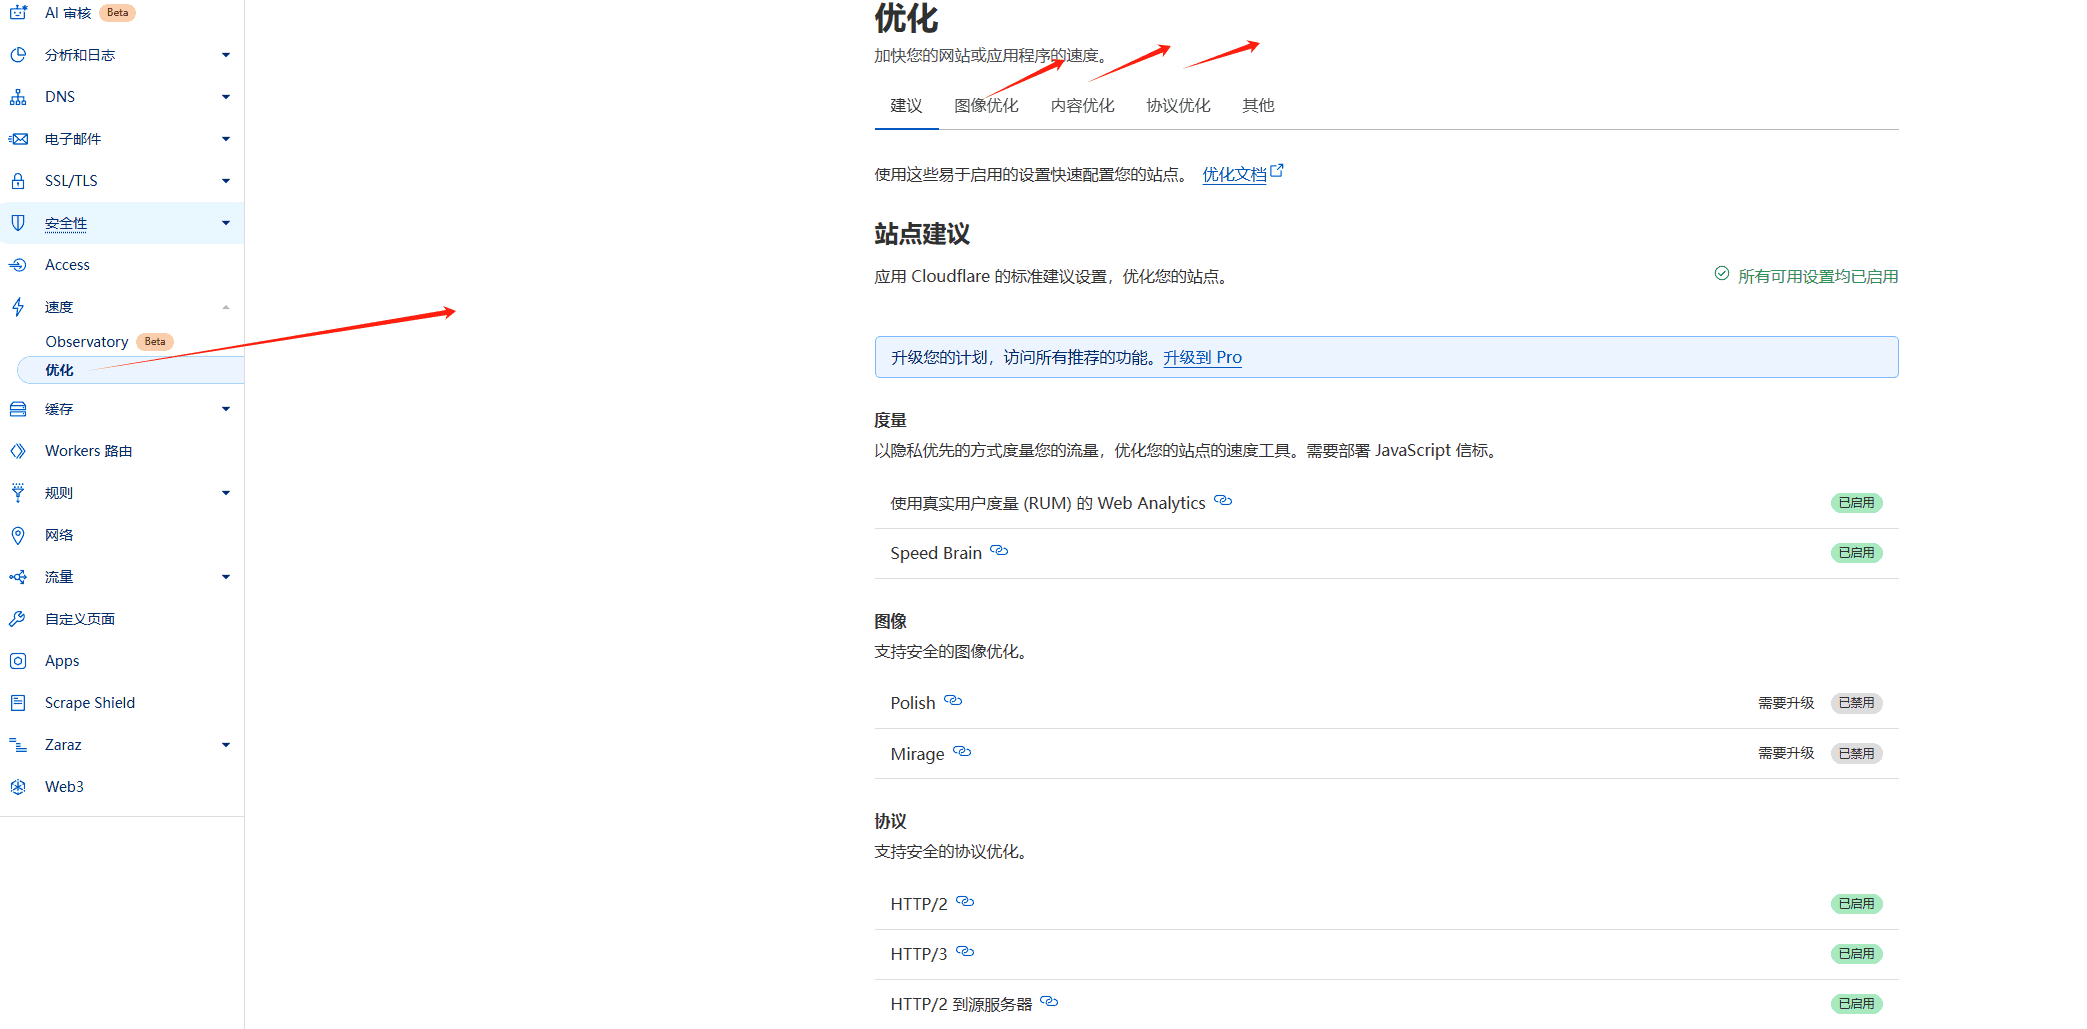Expand the 流量 dropdown in sidebar
This screenshot has height=1029, width=2087.
click(226, 577)
